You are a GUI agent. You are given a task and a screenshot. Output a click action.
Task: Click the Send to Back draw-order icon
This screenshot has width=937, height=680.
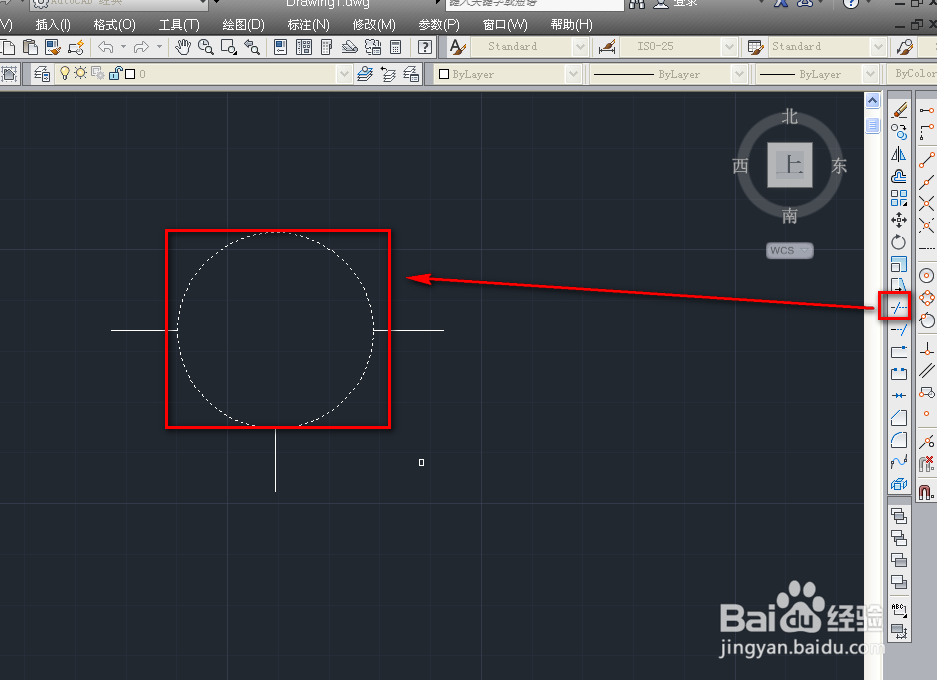[899, 538]
